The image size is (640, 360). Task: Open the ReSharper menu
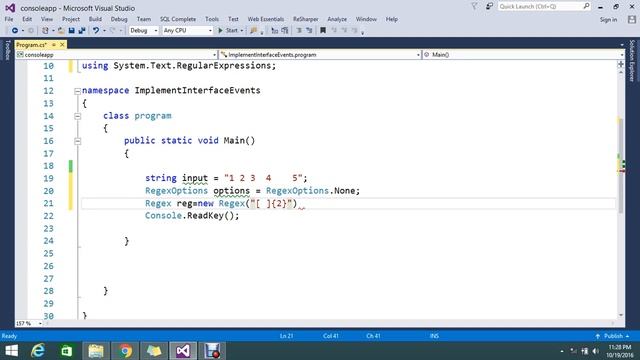[305, 19]
